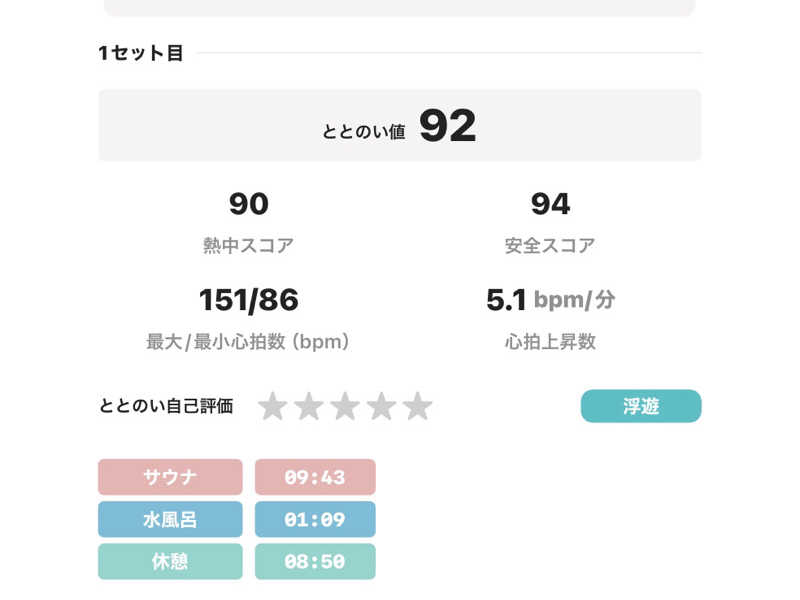Tap the 5.1 bpm/分 value
This screenshot has width=800, height=600.
551,299
